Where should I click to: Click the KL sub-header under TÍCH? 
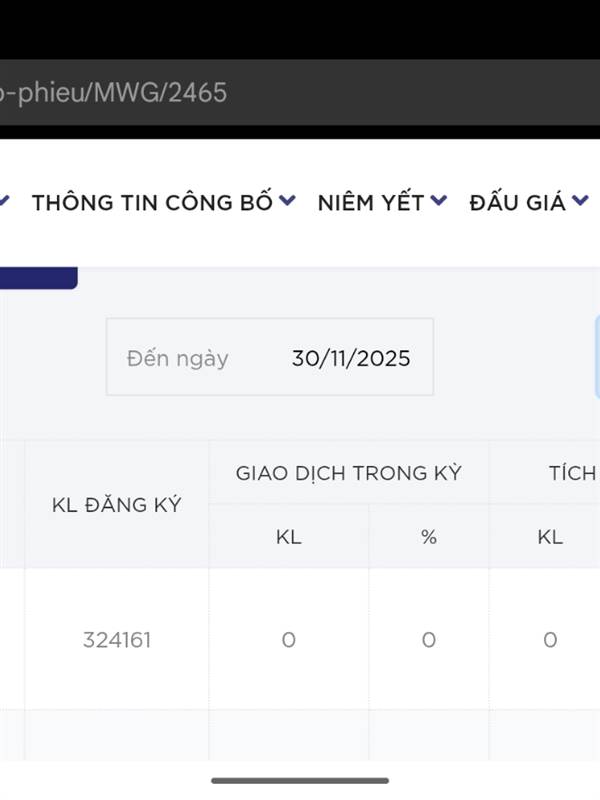point(550,537)
